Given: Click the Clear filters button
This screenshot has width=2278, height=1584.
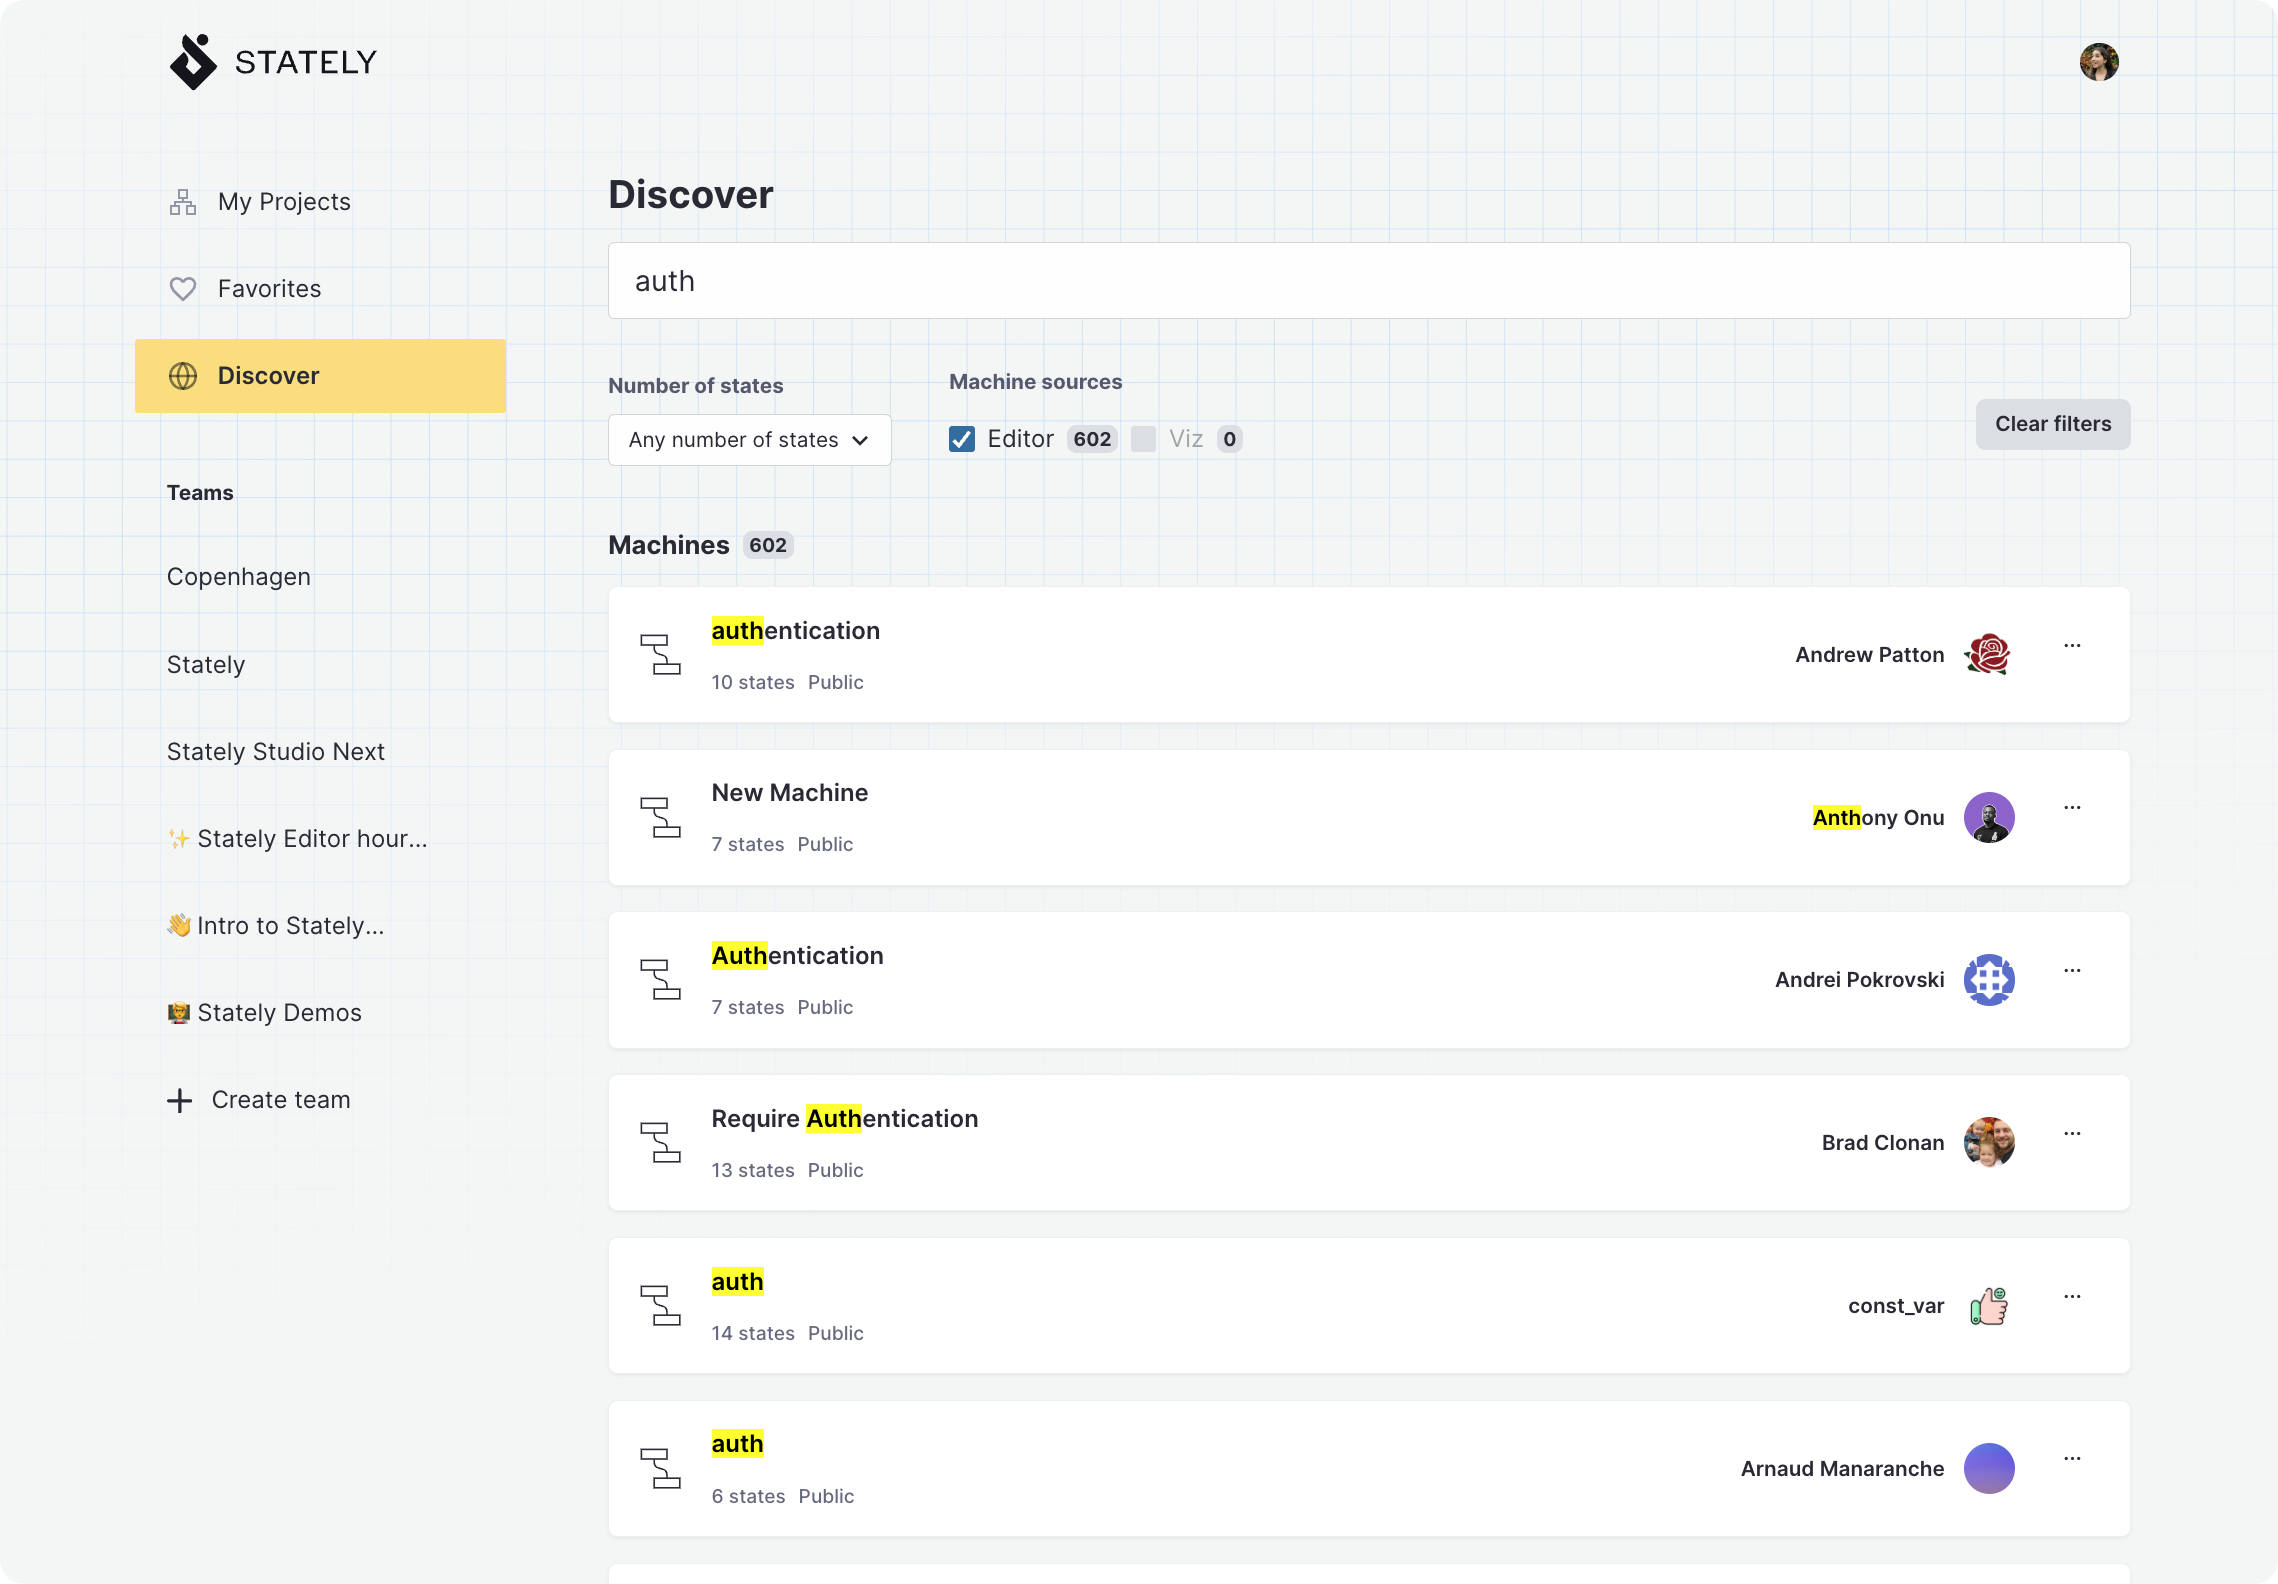Looking at the screenshot, I should coord(2052,424).
